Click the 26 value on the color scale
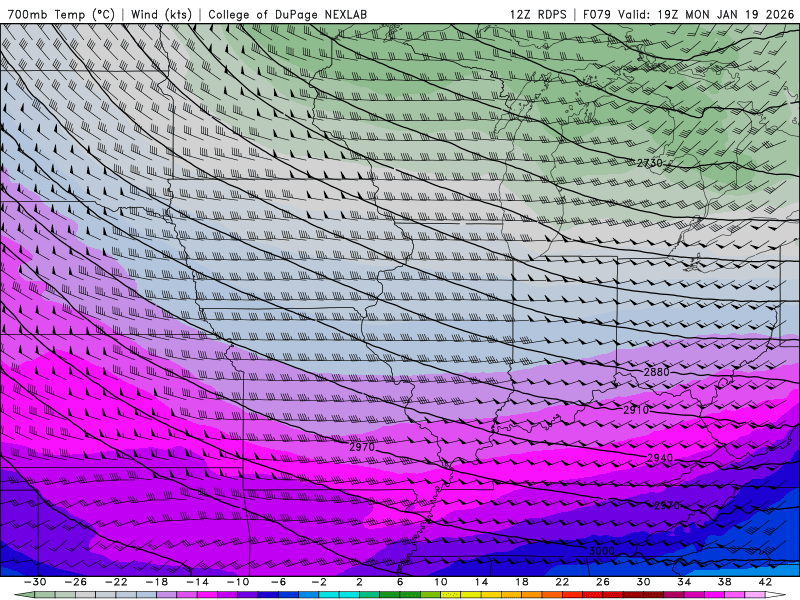Image resolution: width=800 pixels, height=600 pixels. [x=603, y=582]
